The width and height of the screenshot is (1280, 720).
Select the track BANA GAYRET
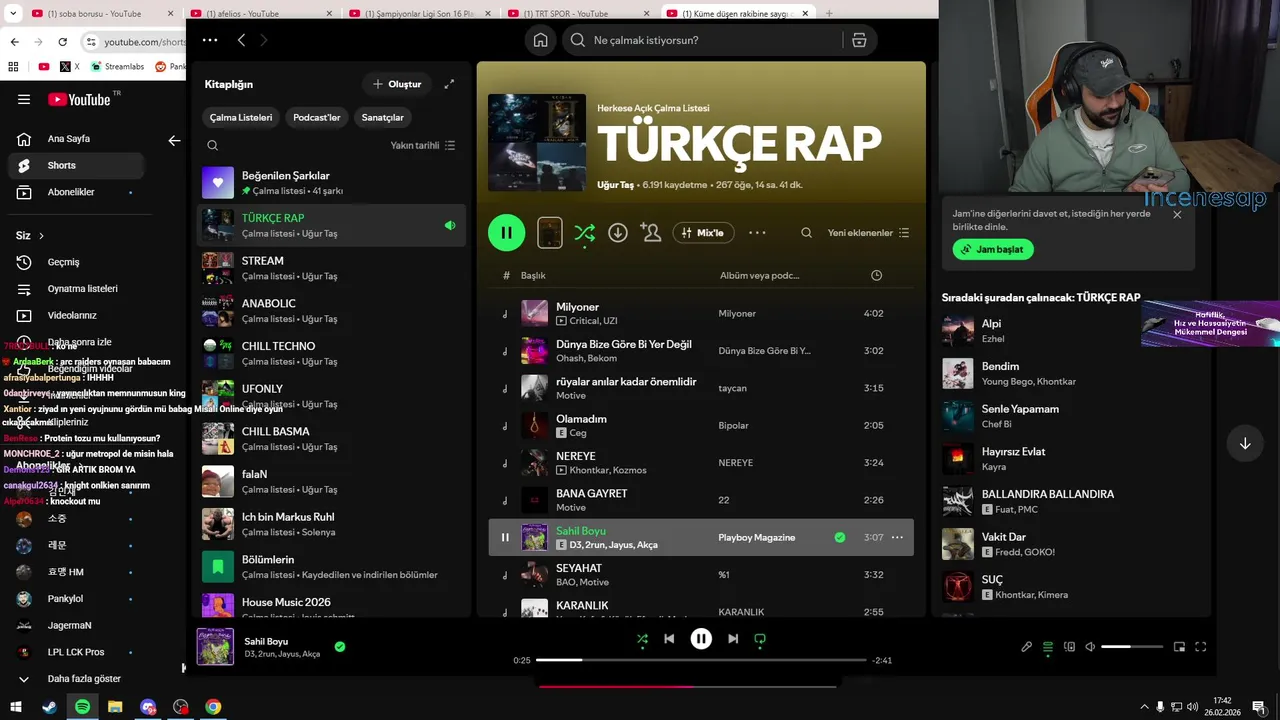pyautogui.click(x=700, y=500)
